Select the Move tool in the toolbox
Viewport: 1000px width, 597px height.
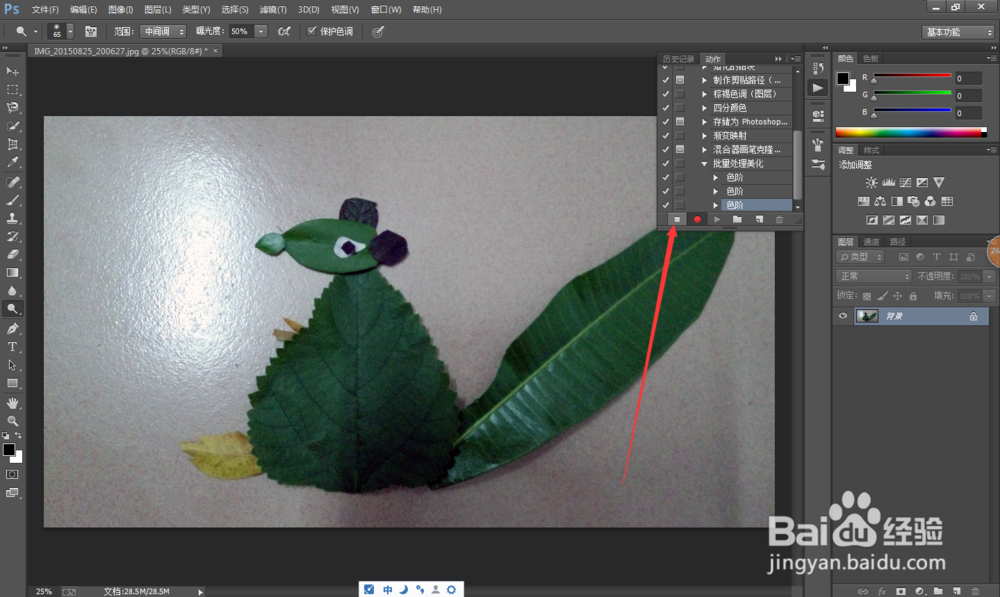(12, 71)
